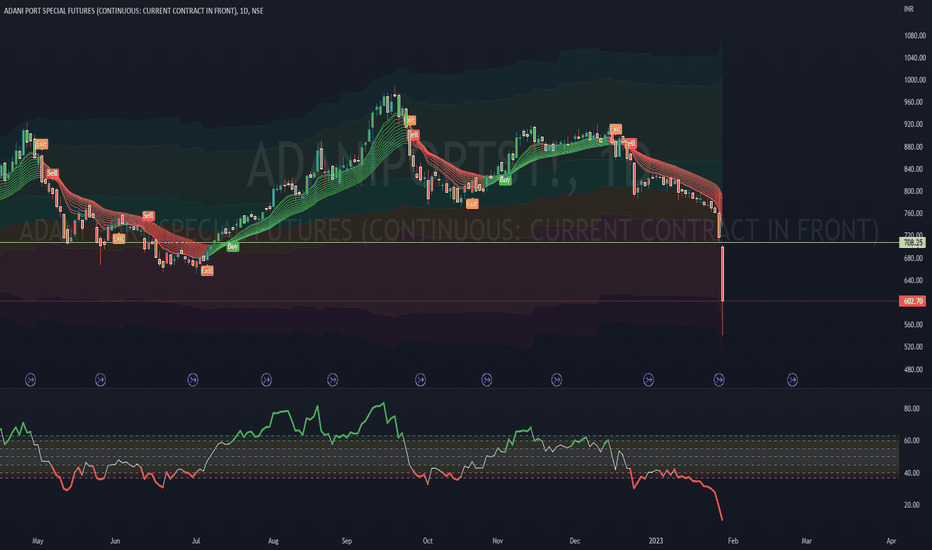
Task: Click the rollover marker just before Dec
Action: click(556, 379)
